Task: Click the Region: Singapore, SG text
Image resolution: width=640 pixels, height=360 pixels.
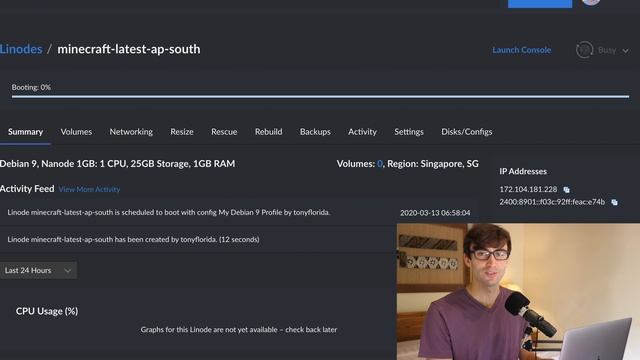Action: click(433, 164)
